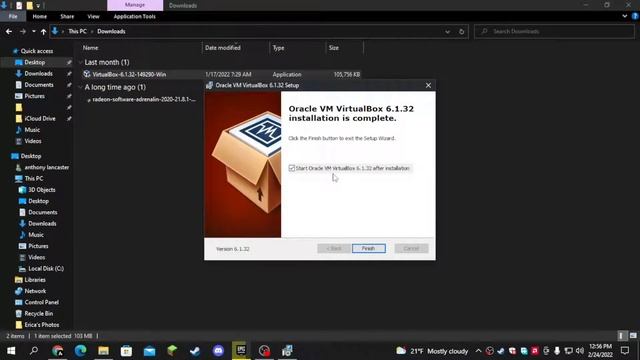Screen dimensions: 640x360
Task: Click the greyed Cancel button in Setup
Action: pos(411,248)
